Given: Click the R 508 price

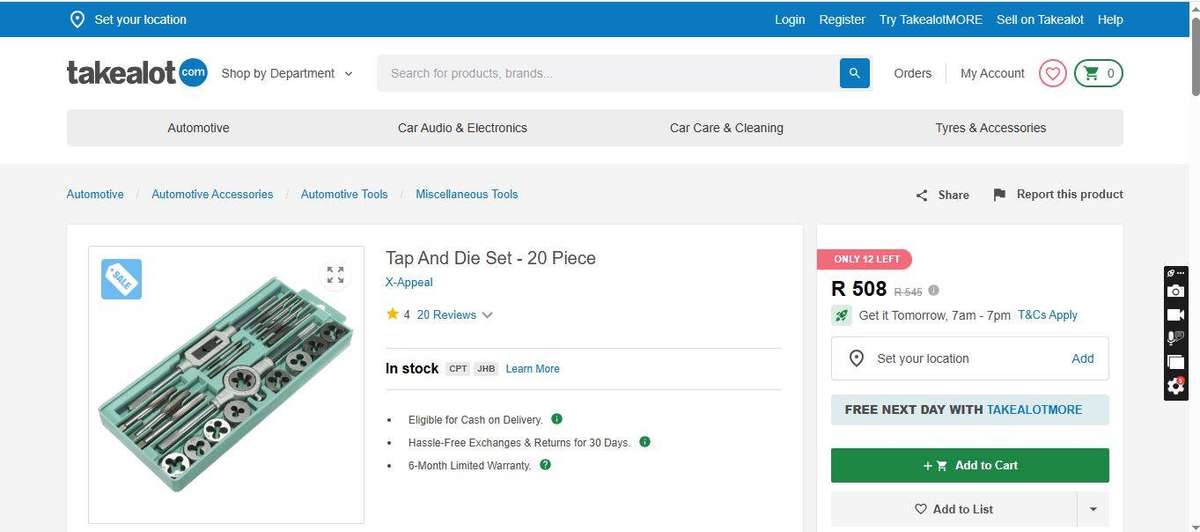Looking at the screenshot, I should coord(859,289).
